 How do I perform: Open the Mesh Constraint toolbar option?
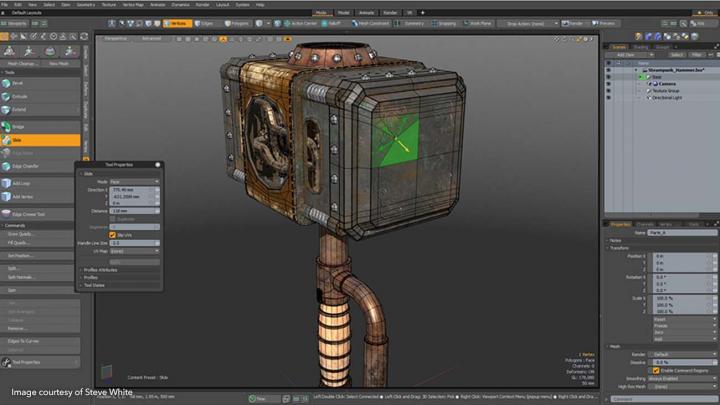(371, 23)
